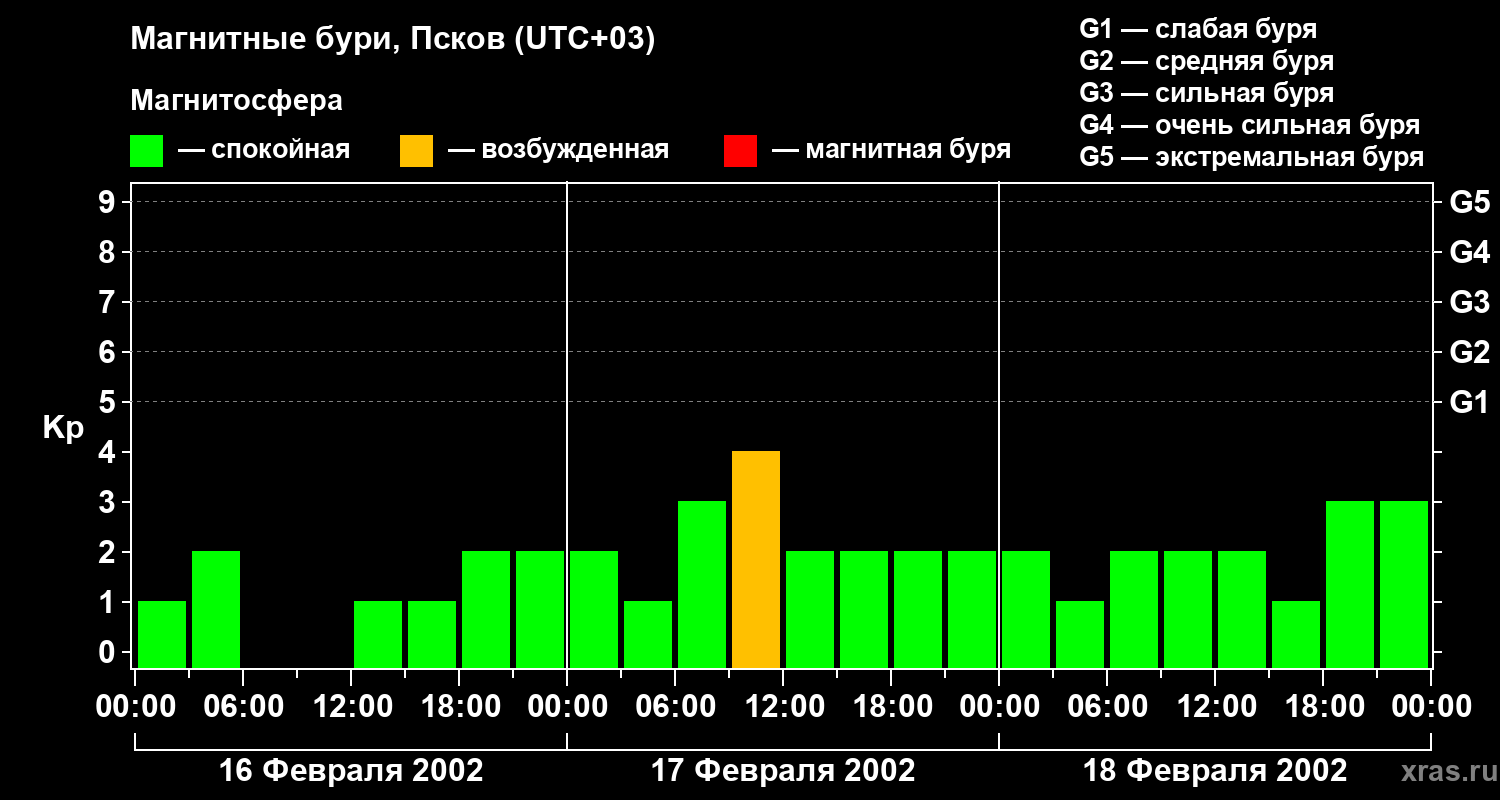Click the 00:00–03:00 bar on 18 Февраля

(1026, 609)
